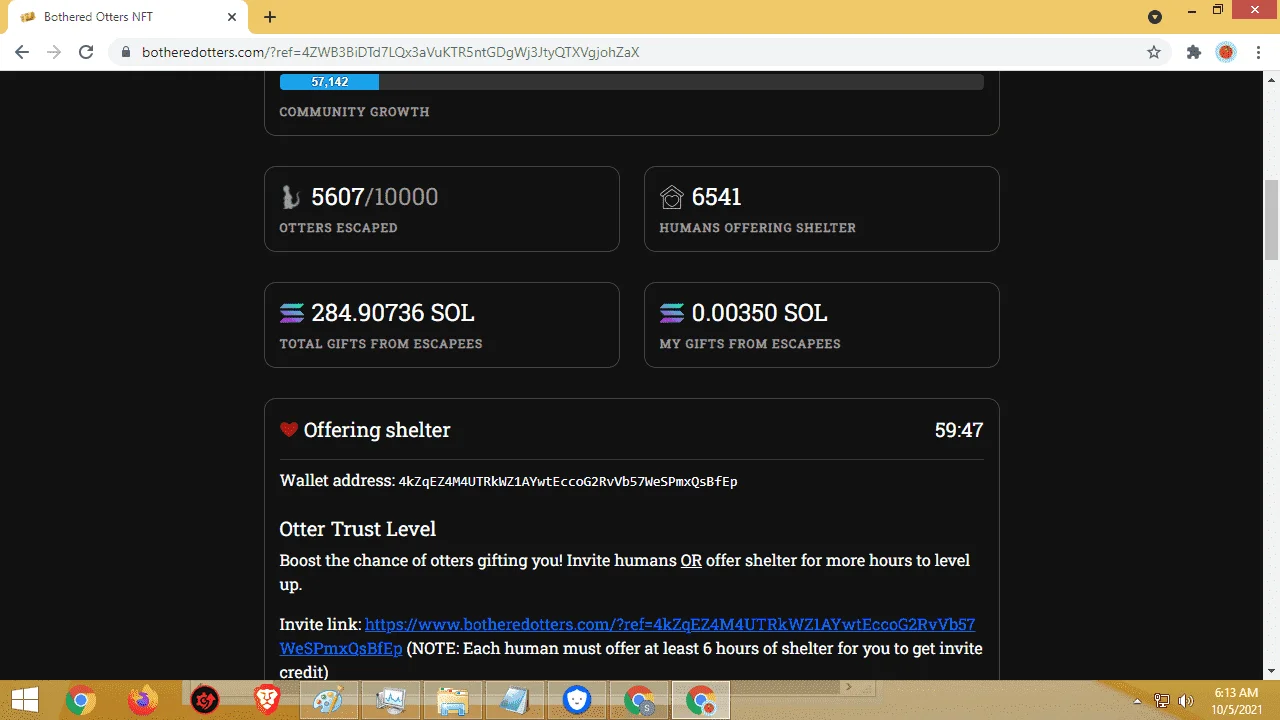This screenshot has height=720, width=1280.
Task: Bookmark this page with the star icon
Action: (1154, 52)
